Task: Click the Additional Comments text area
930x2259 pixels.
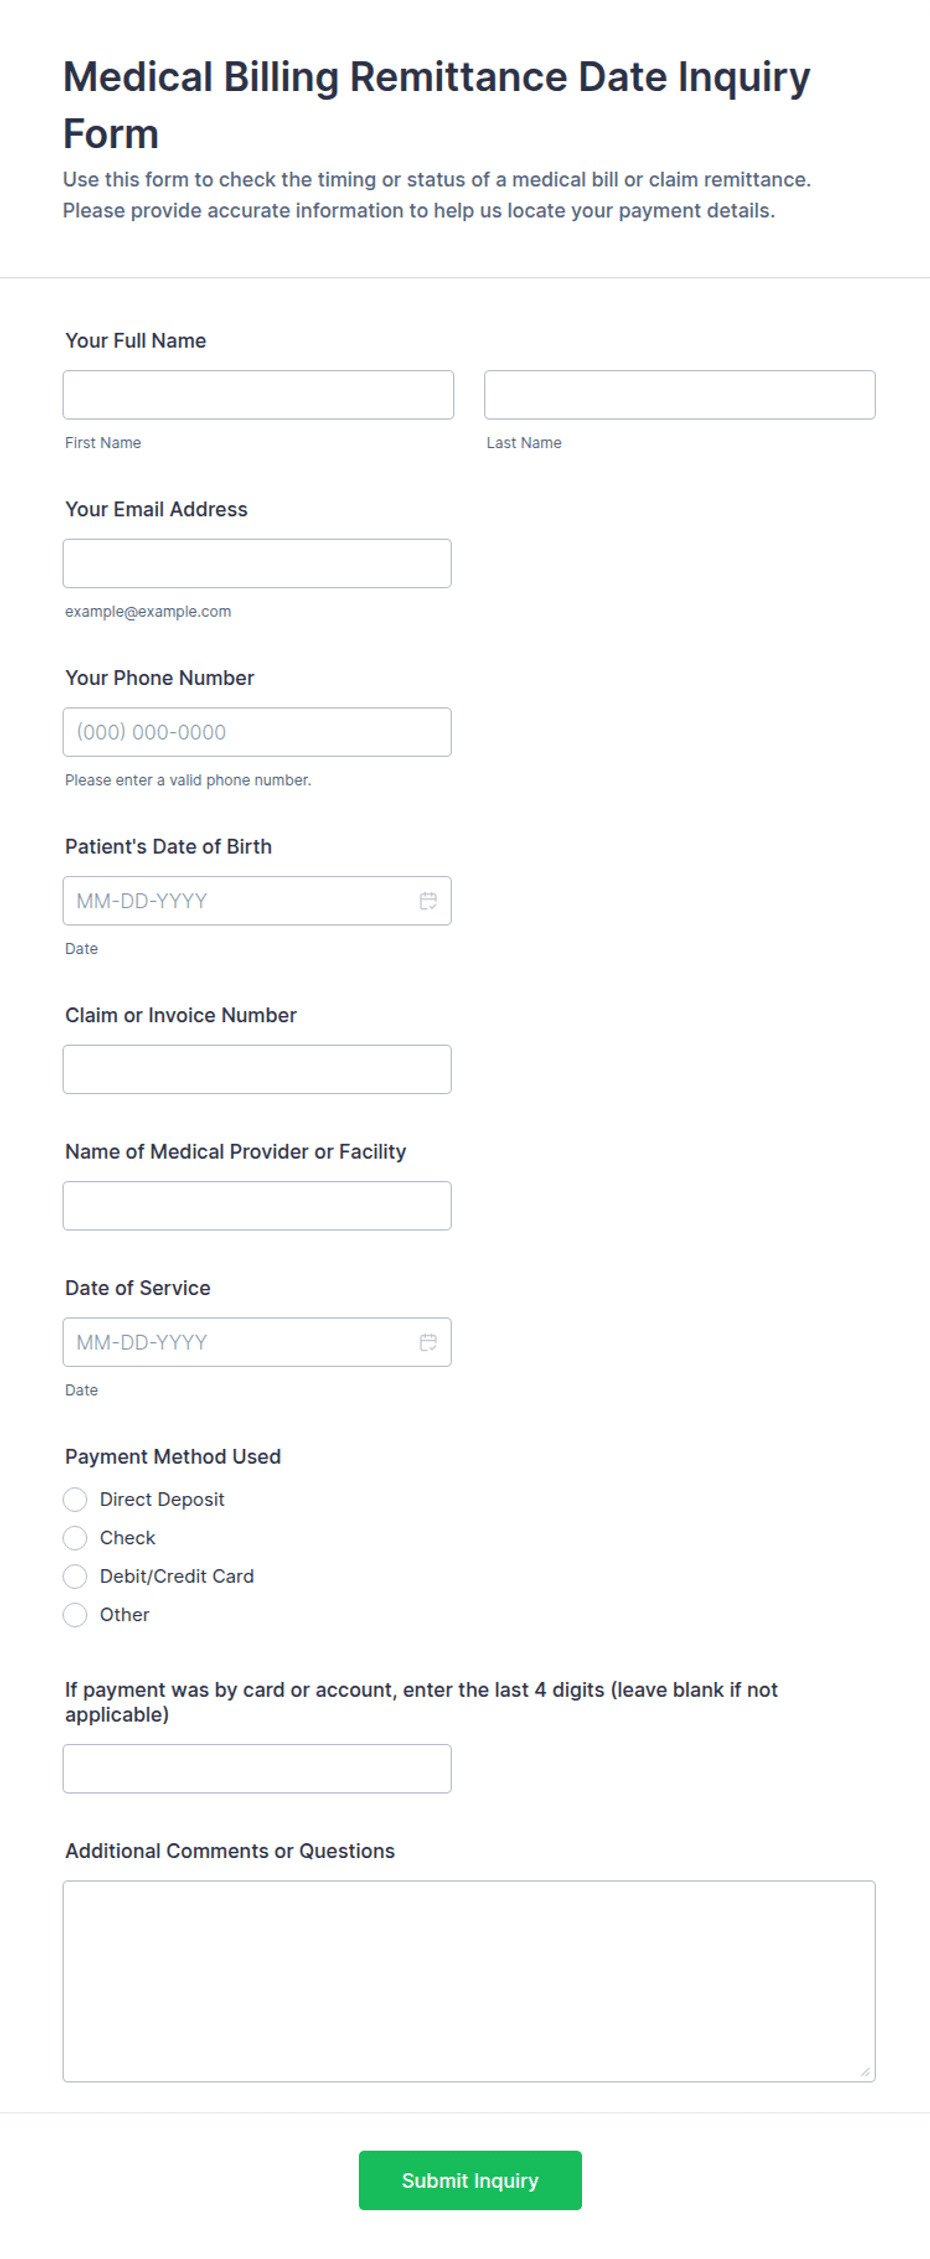Action: coord(469,1980)
